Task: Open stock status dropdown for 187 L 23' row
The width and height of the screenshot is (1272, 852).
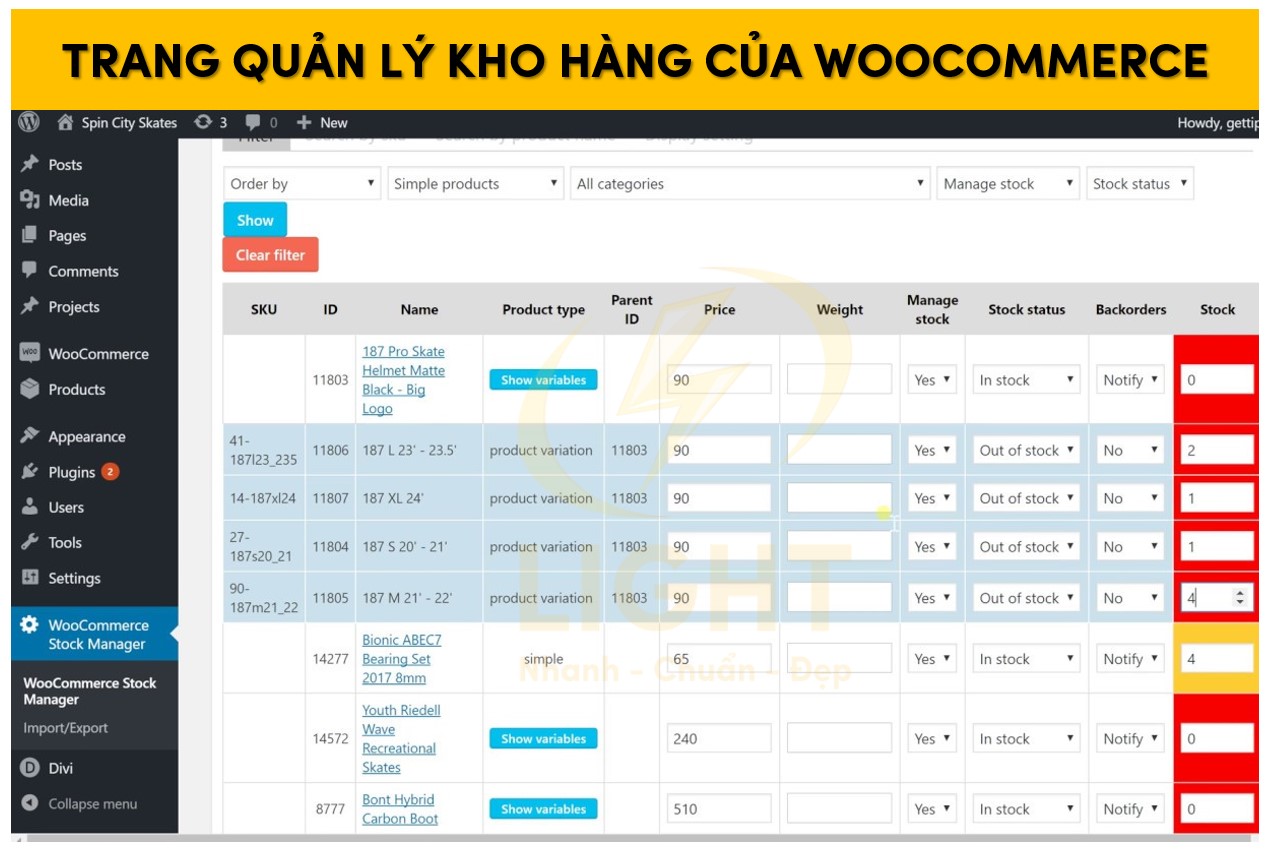Action: click(x=1026, y=450)
